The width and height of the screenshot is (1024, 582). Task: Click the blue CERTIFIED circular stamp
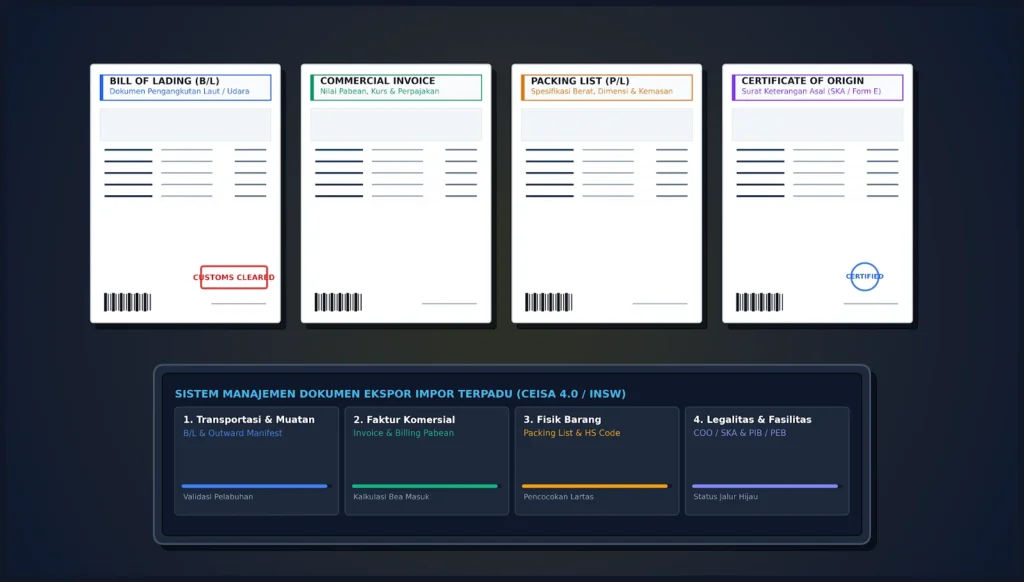click(x=865, y=276)
